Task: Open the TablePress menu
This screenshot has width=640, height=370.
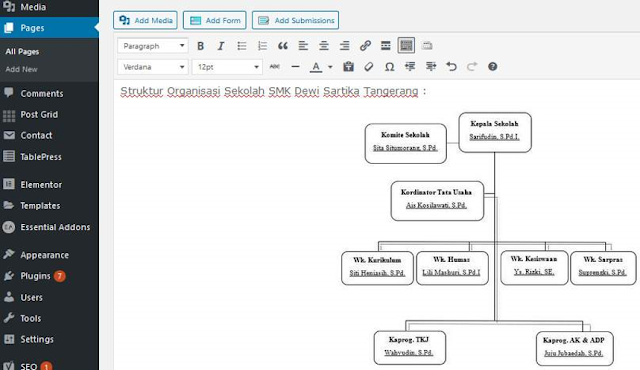Action: (x=49, y=157)
